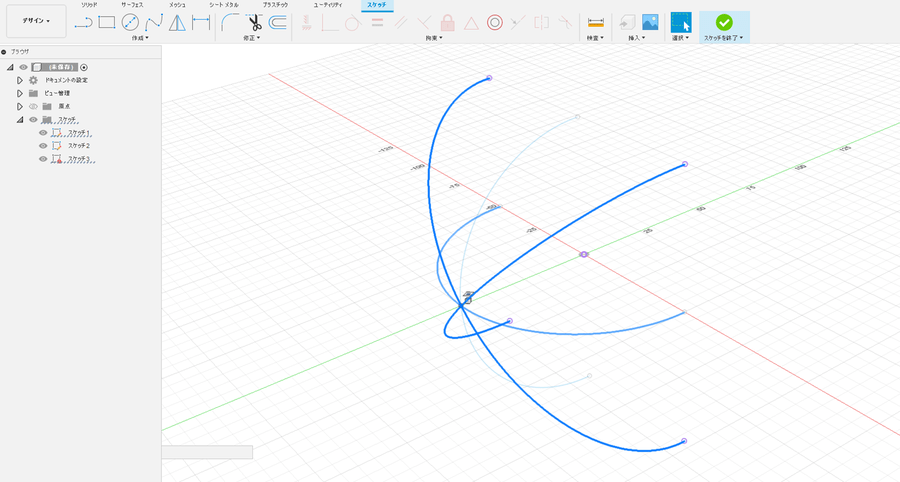This screenshot has height=482, width=900.
Task: Expand the 原点 tree node
Action: click(x=20, y=106)
